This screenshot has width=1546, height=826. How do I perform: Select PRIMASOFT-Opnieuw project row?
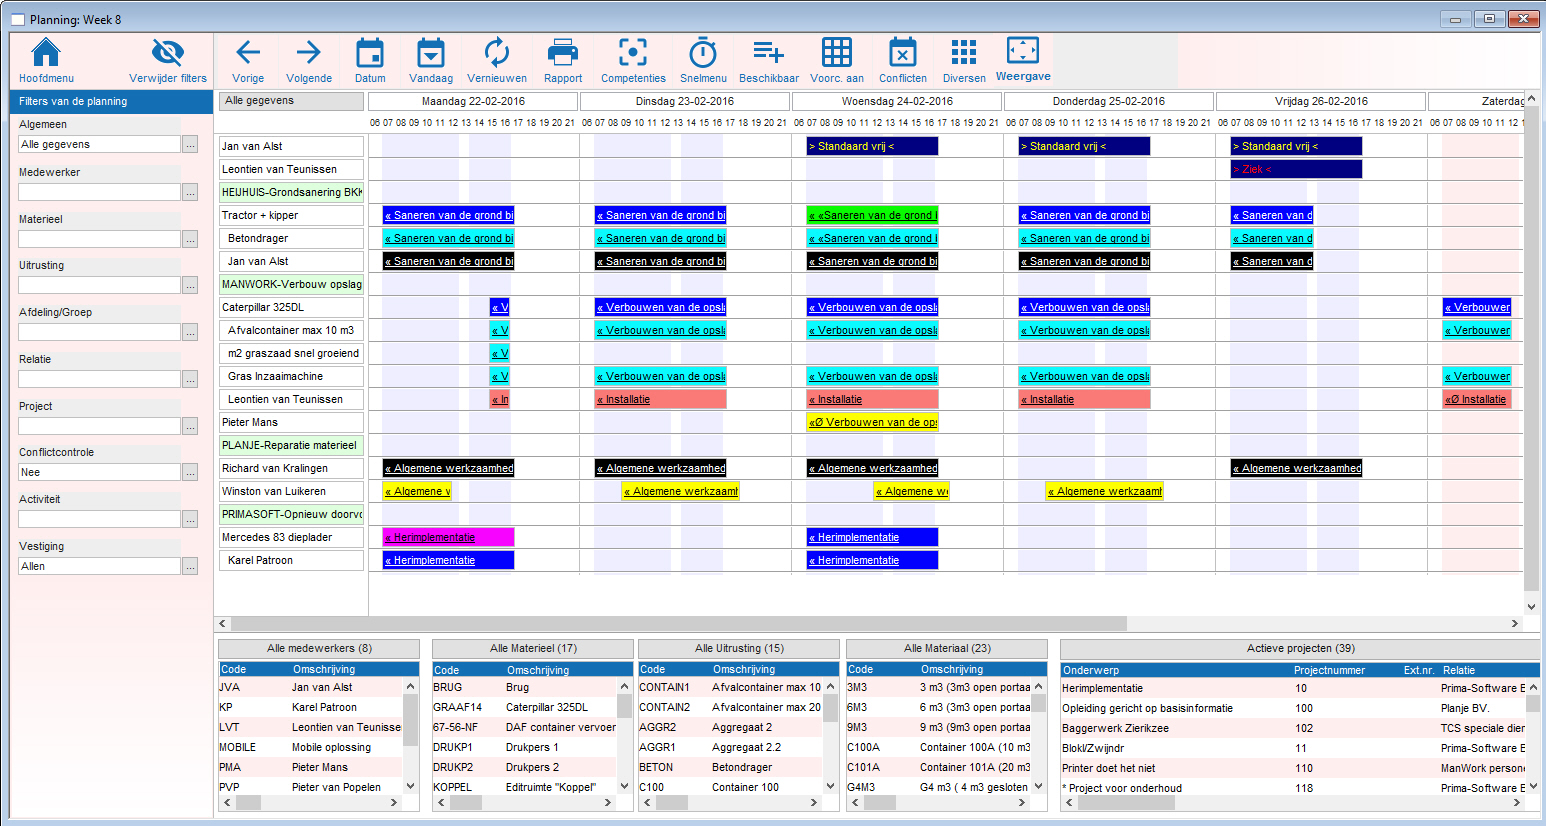(291, 514)
